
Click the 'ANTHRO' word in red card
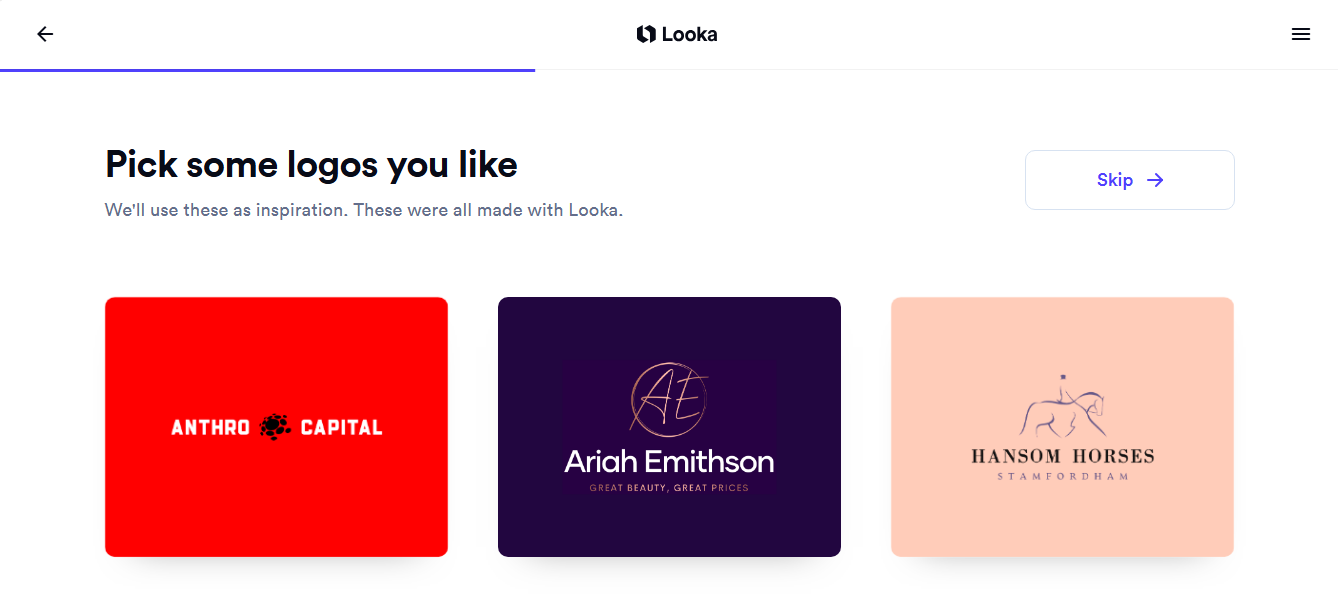[211, 428]
